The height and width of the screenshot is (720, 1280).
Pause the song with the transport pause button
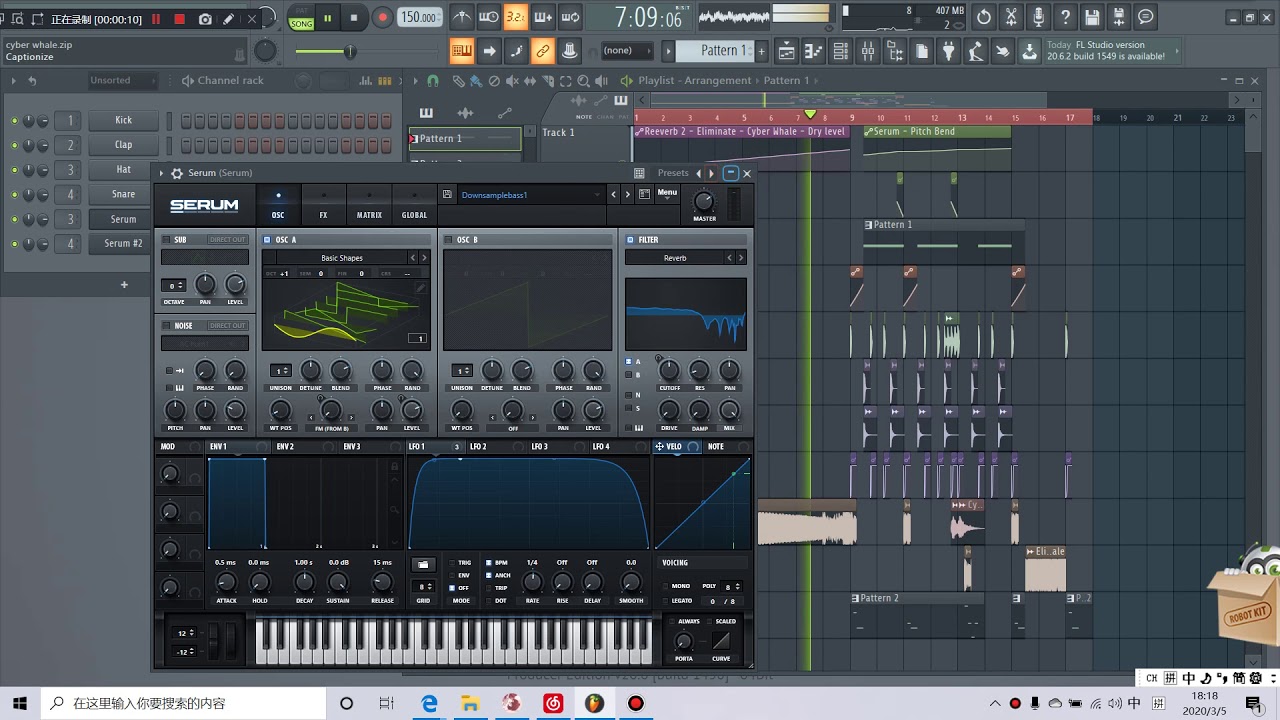coord(327,18)
